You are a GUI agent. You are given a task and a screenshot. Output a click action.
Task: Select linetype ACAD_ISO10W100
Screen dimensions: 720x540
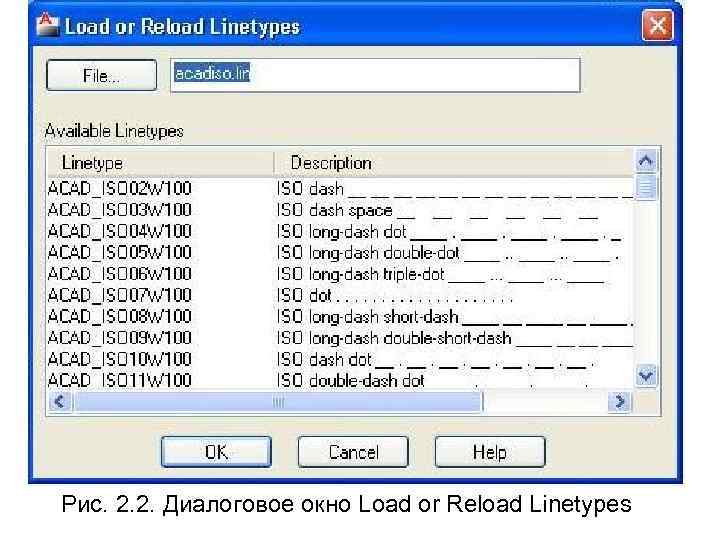pos(119,359)
